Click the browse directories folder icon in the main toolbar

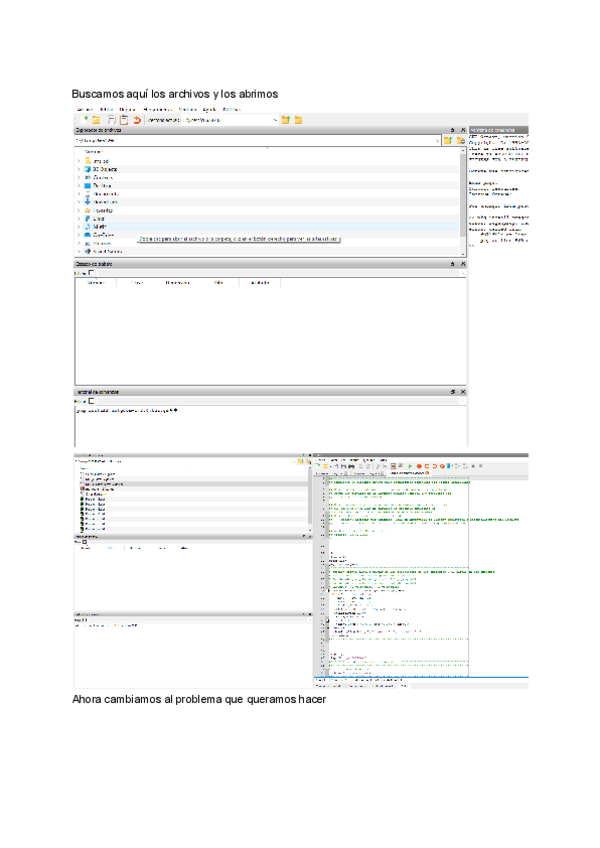point(299,120)
